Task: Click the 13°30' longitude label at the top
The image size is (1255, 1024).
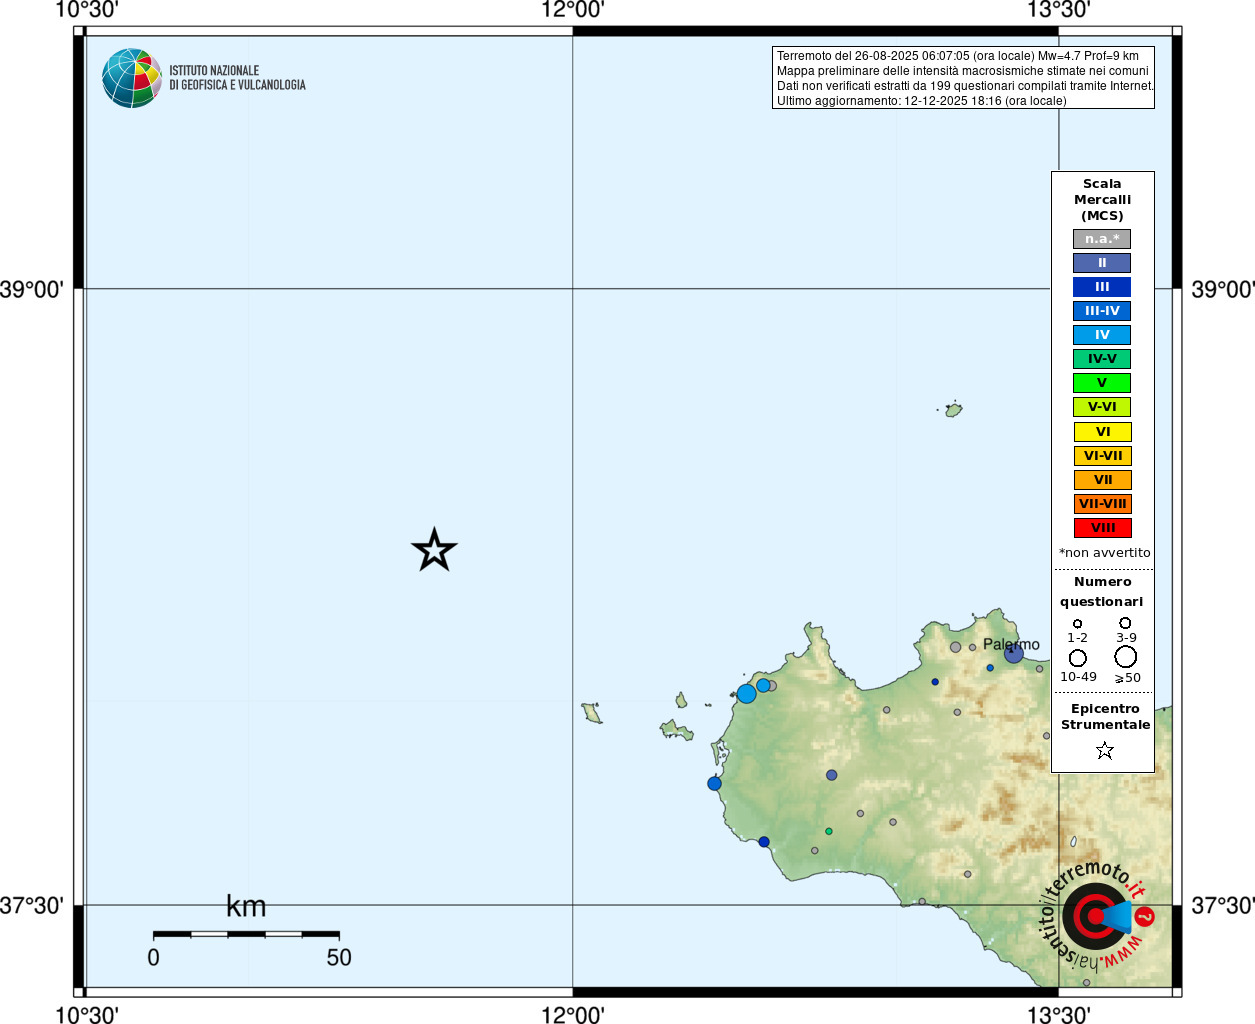Action: pos(1059,10)
